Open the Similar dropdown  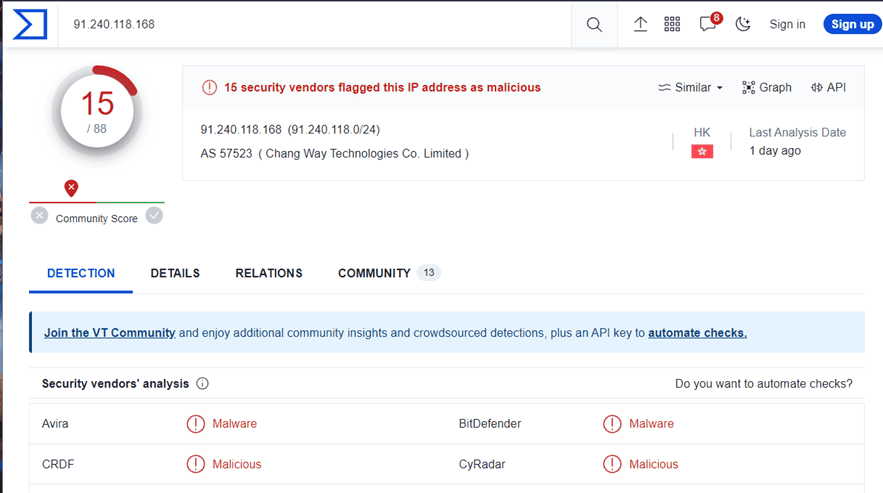click(690, 87)
